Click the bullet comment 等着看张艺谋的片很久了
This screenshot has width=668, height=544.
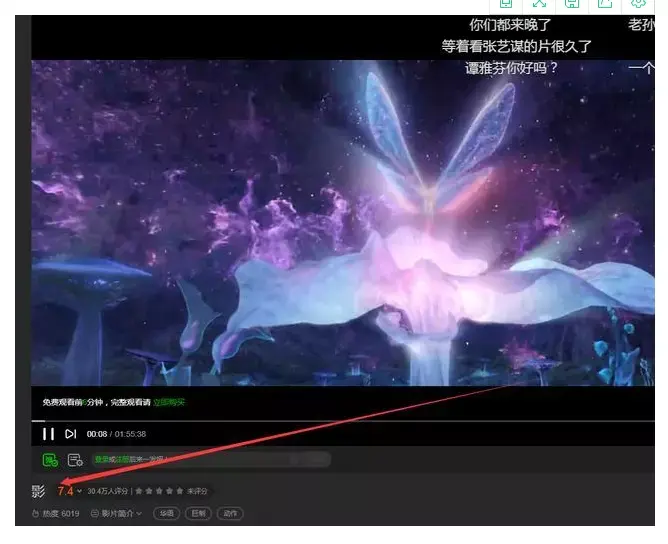click(x=516, y=46)
